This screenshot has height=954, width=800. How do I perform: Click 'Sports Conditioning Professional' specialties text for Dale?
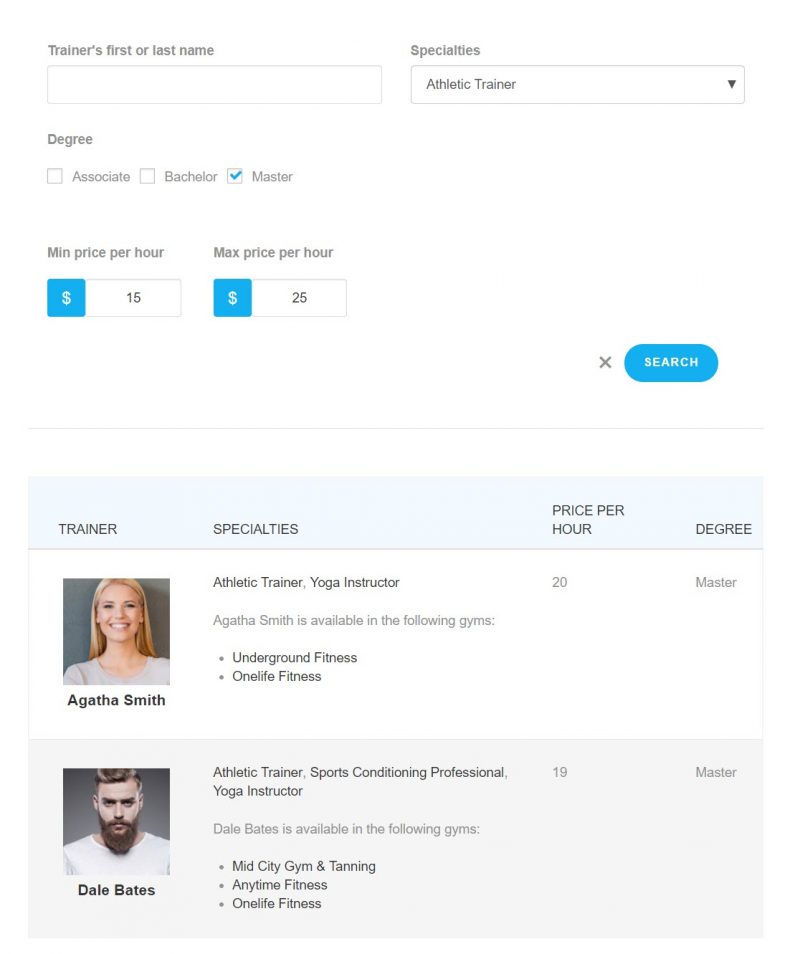click(x=408, y=773)
